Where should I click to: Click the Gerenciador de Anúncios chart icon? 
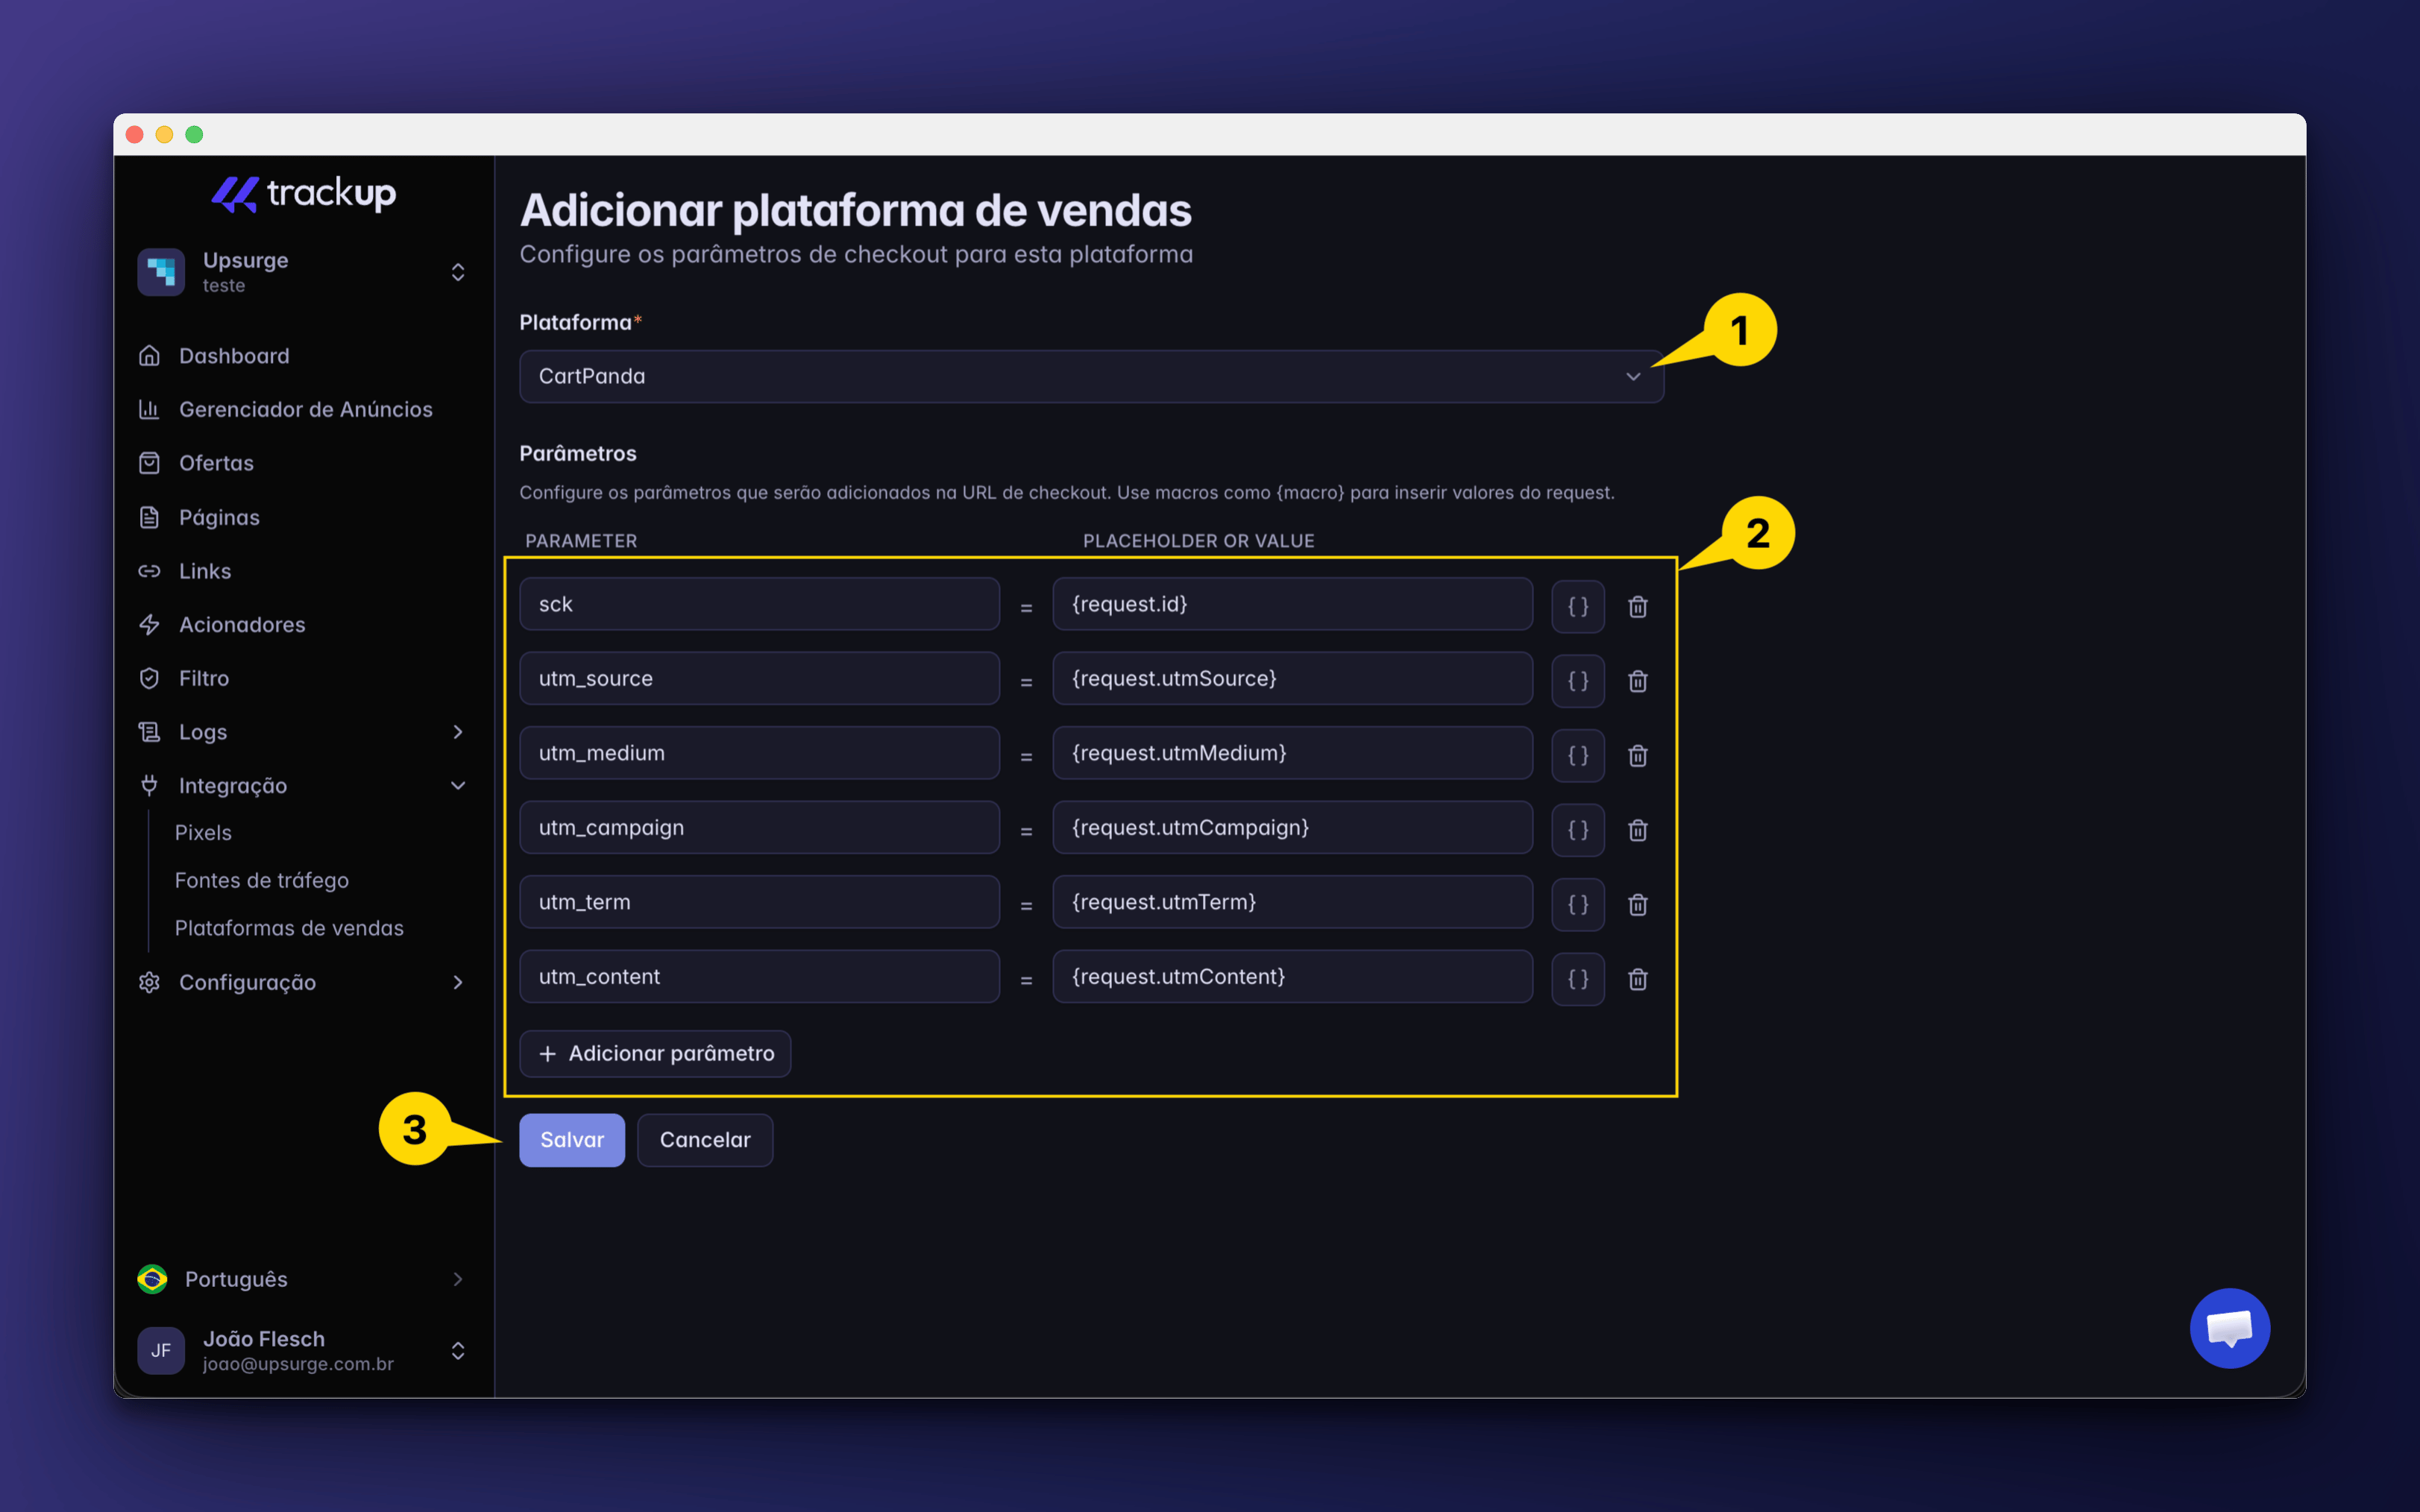pos(149,409)
